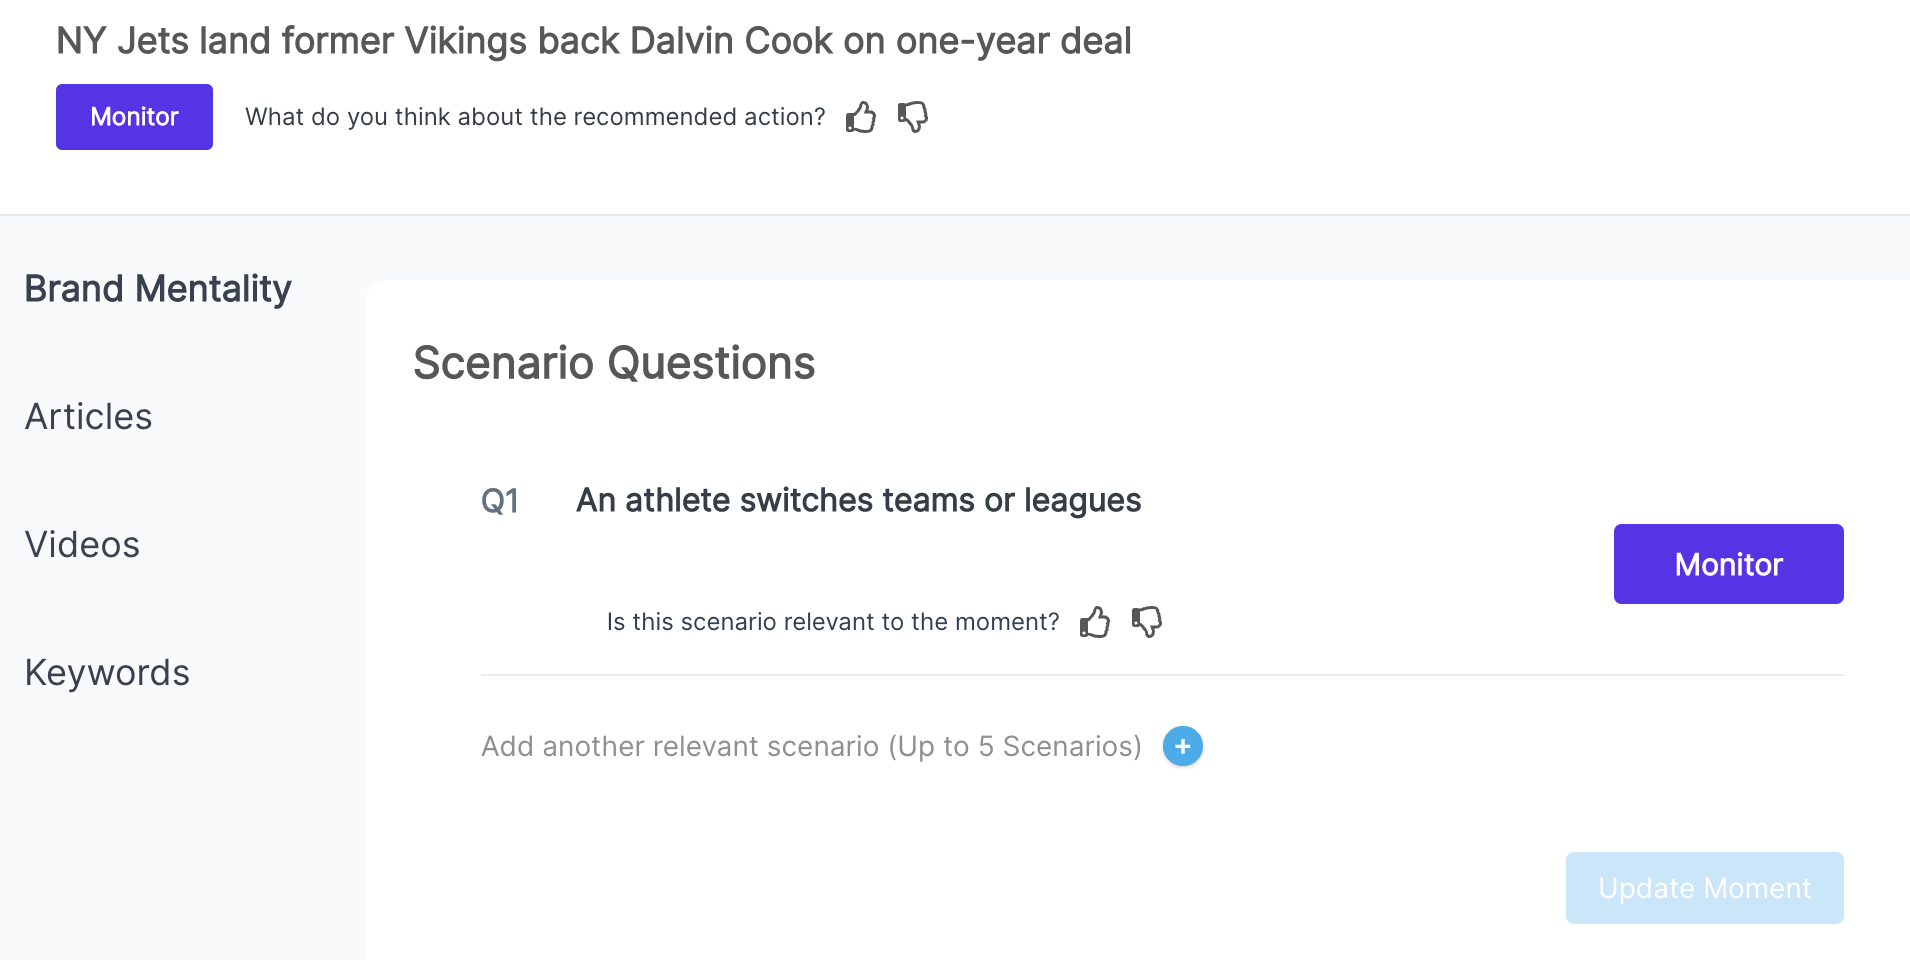Select Keywords in the sidebar

click(x=107, y=672)
